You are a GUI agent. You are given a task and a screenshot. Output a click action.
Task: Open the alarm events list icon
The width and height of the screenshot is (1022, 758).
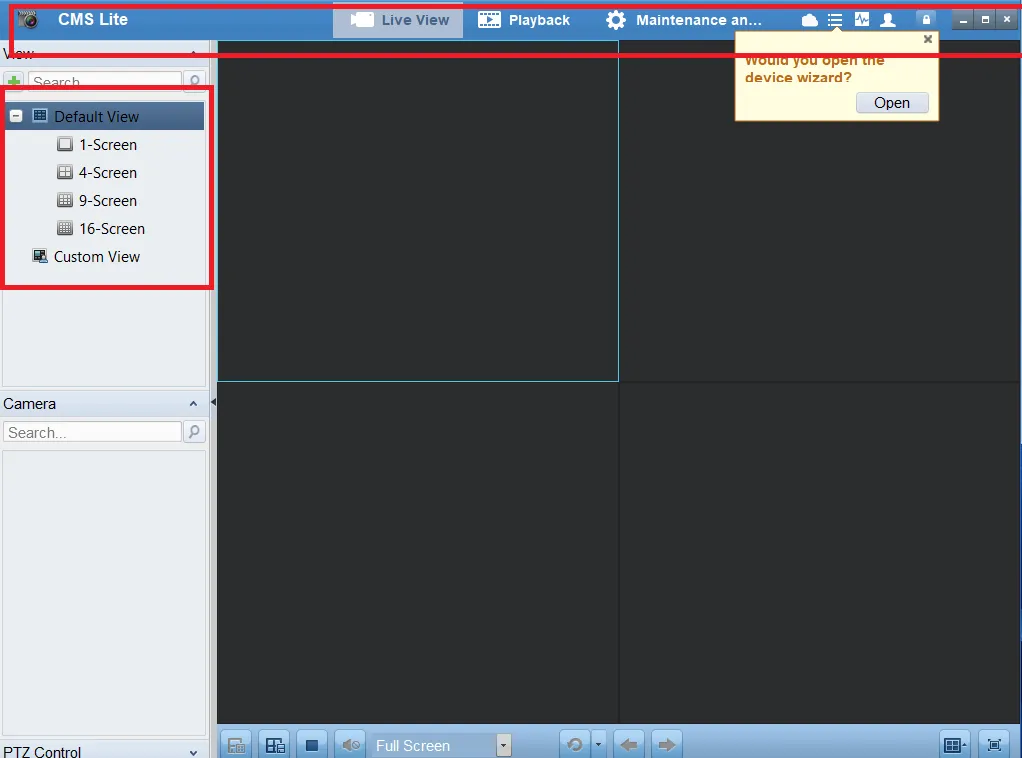click(x=835, y=19)
